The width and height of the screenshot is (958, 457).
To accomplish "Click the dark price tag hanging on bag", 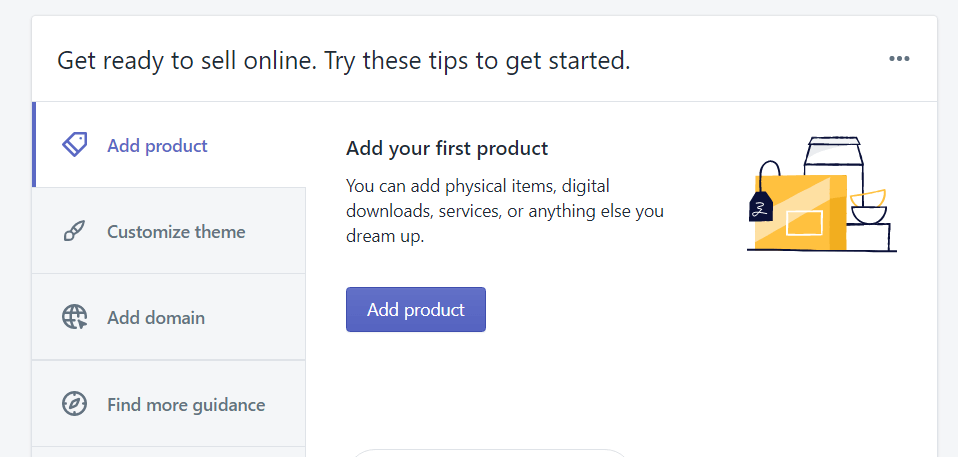I will (x=761, y=206).
